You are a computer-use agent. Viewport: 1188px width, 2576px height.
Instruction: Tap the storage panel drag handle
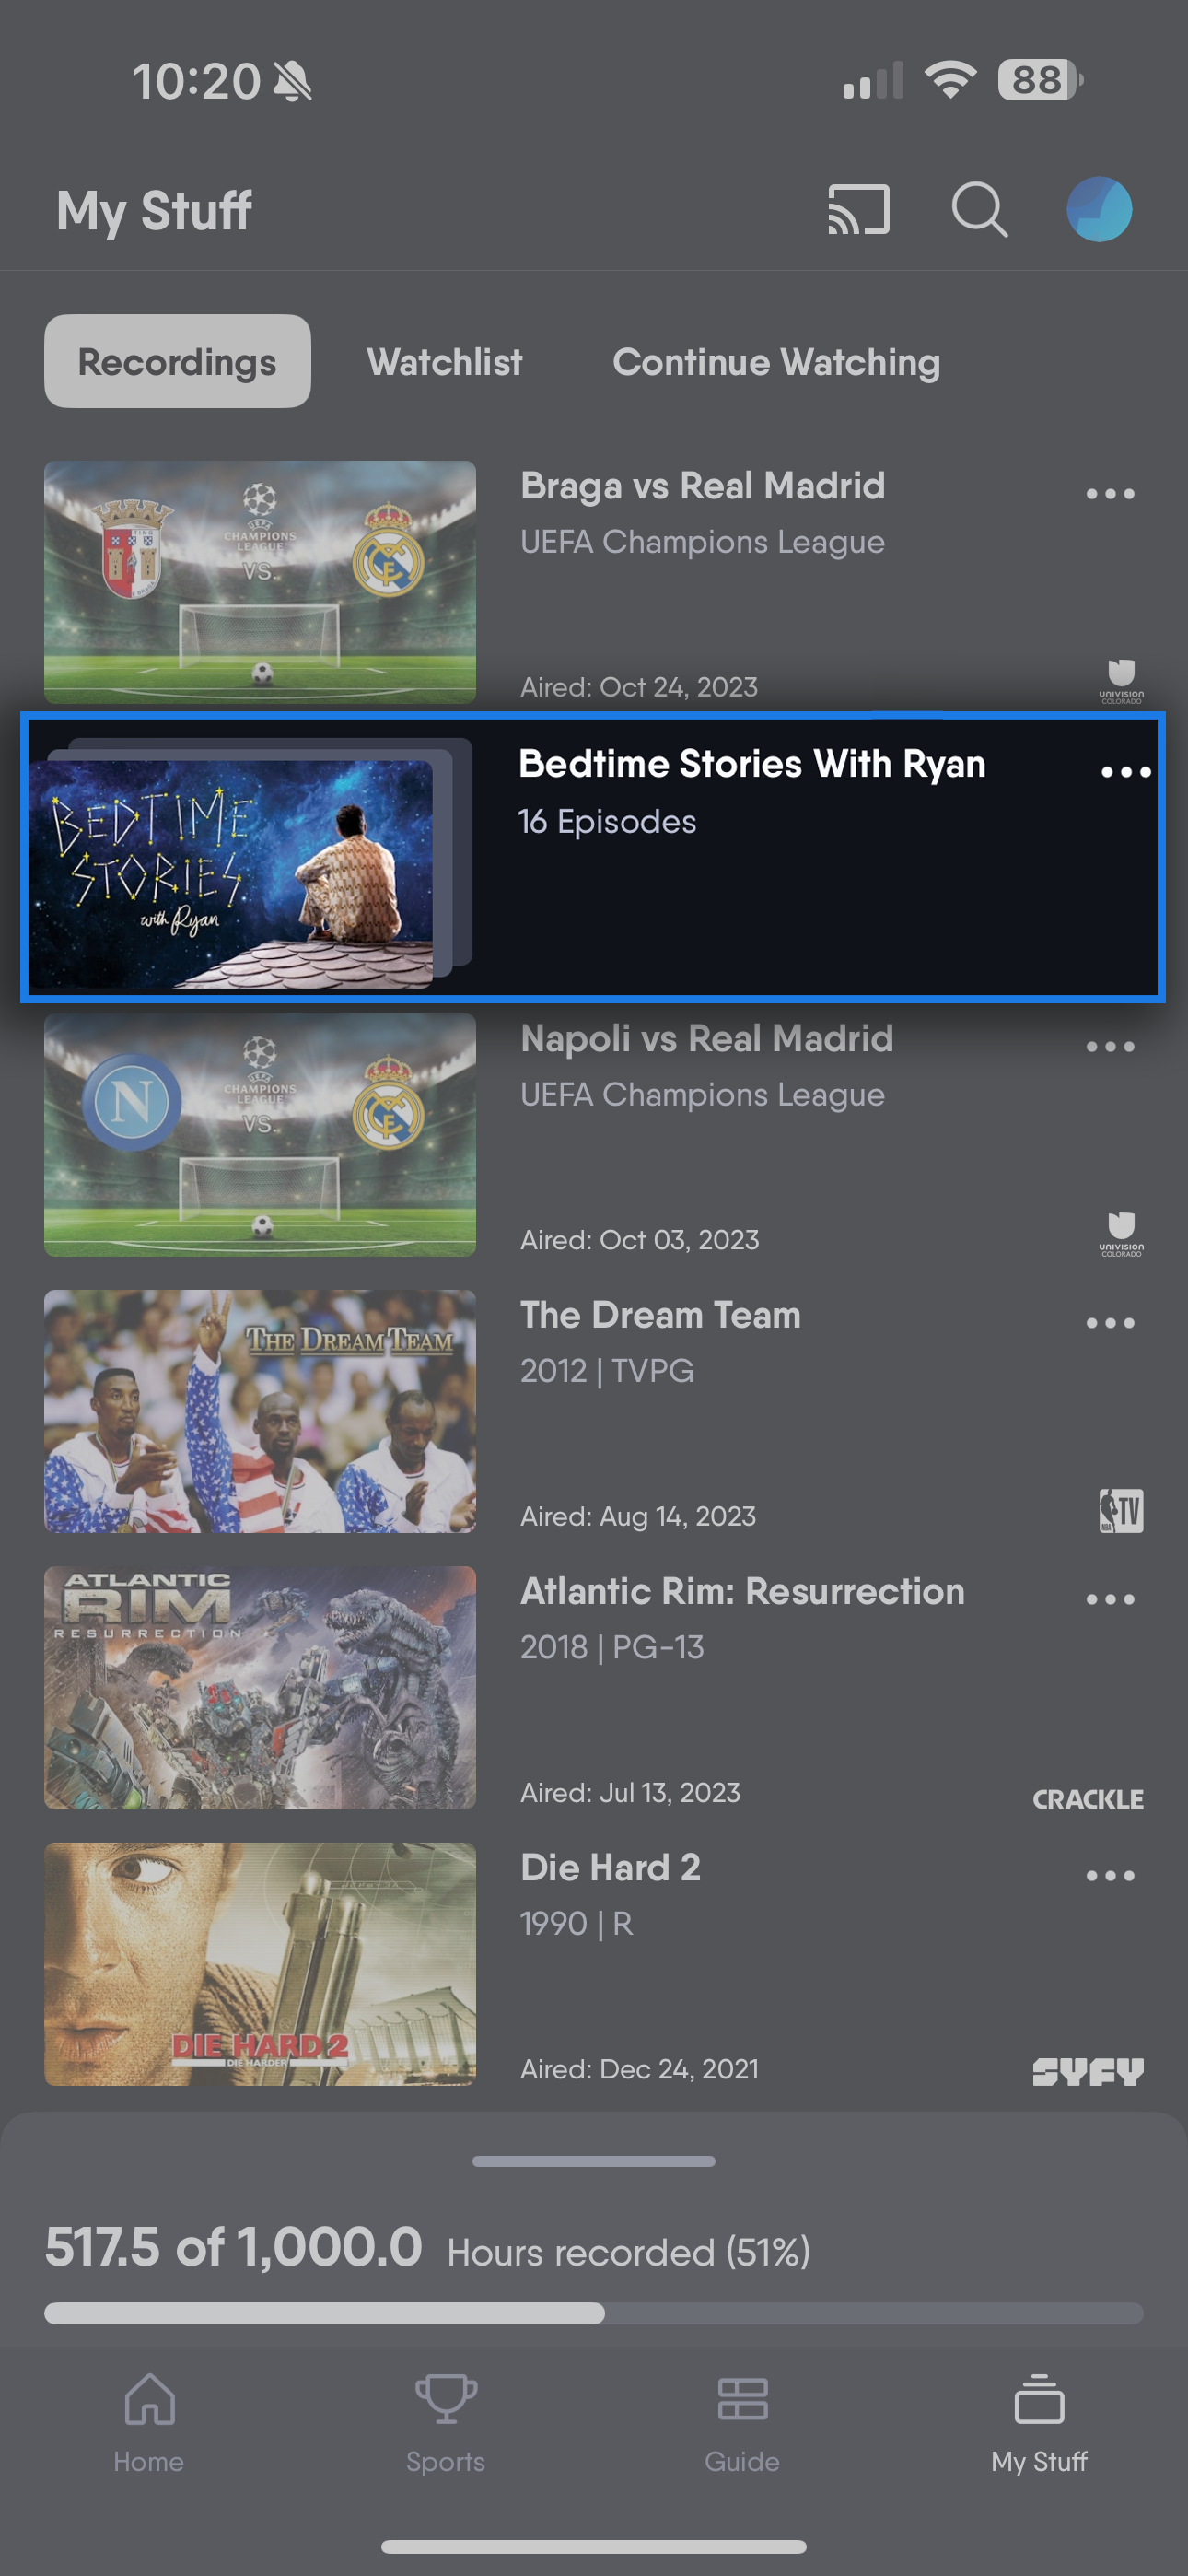click(594, 2162)
